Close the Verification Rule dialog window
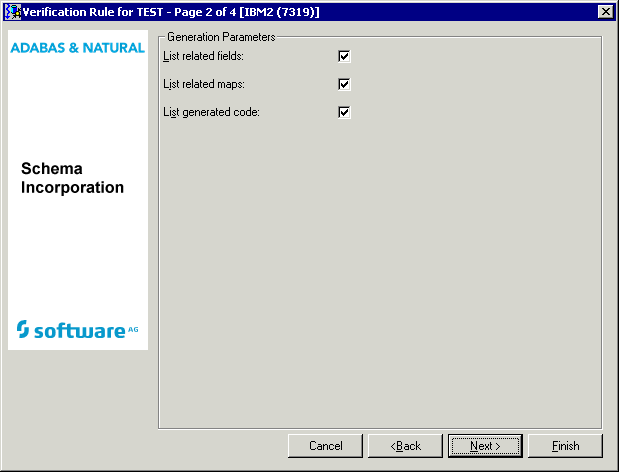Viewport: 619px width, 472px height. tap(604, 11)
